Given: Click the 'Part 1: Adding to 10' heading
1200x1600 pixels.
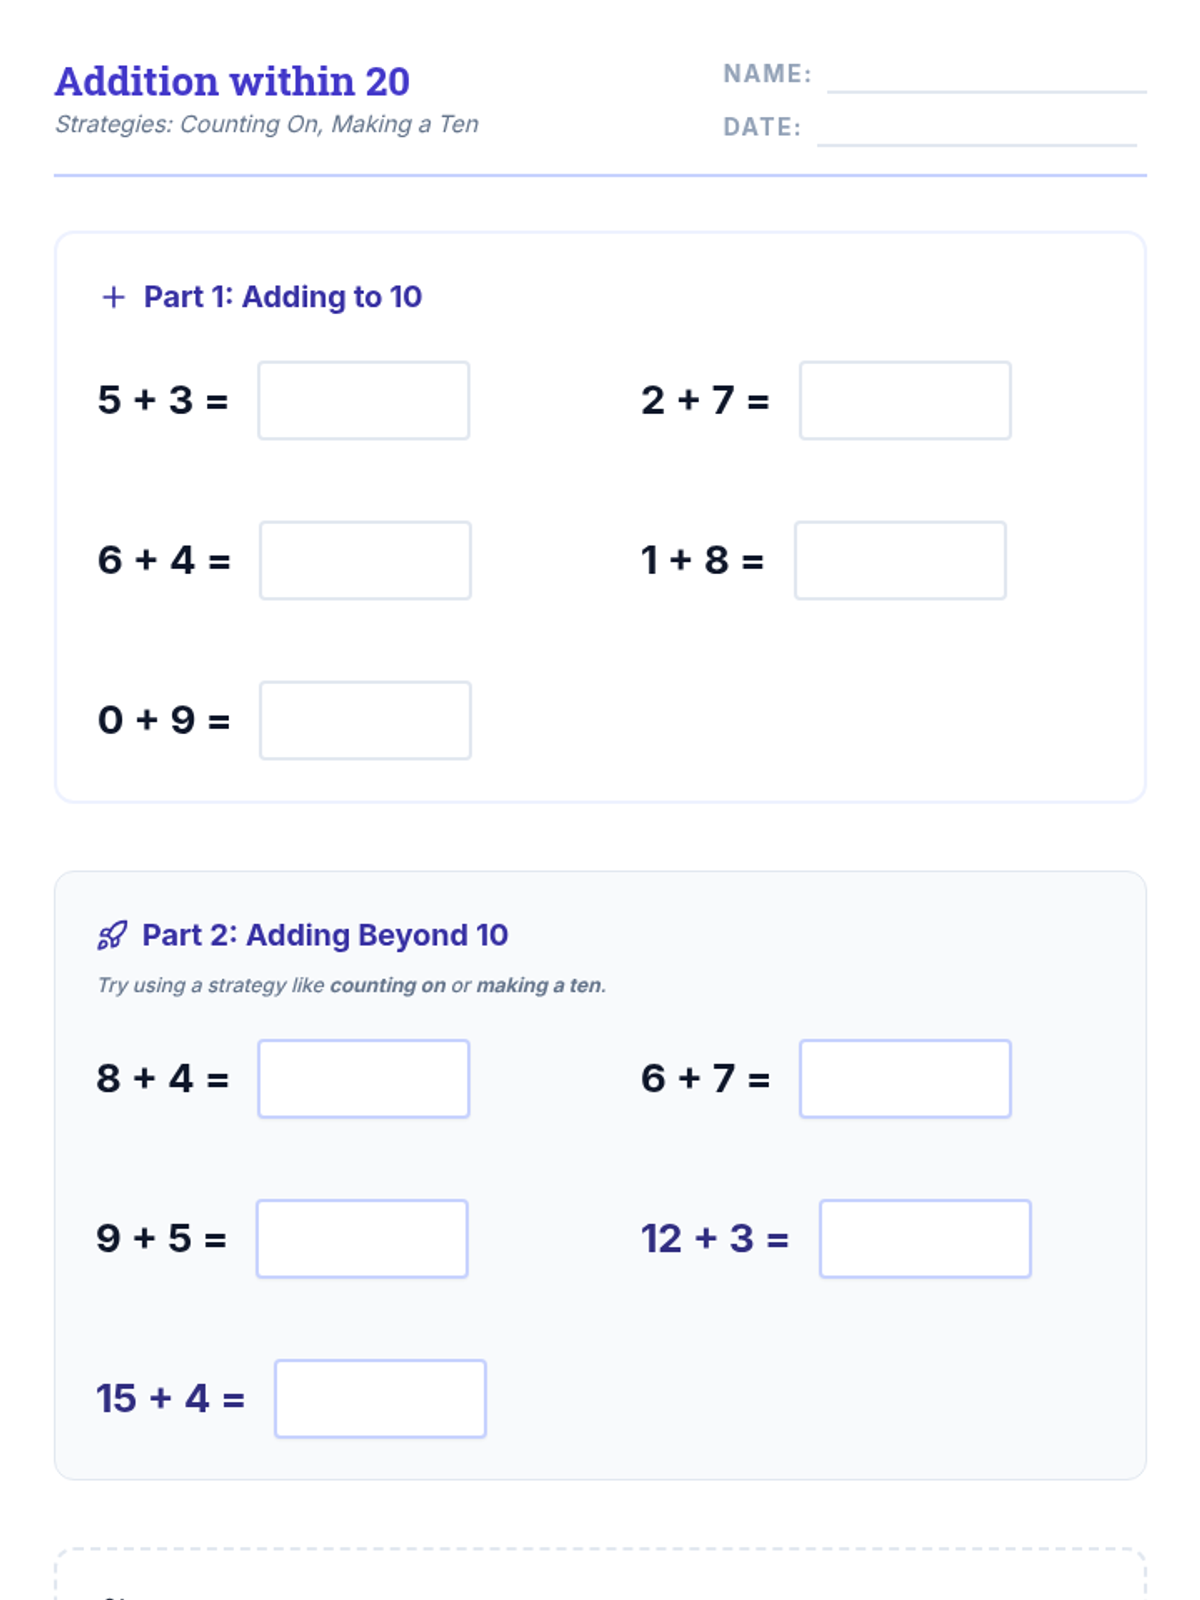Looking at the screenshot, I should pyautogui.click(x=282, y=297).
